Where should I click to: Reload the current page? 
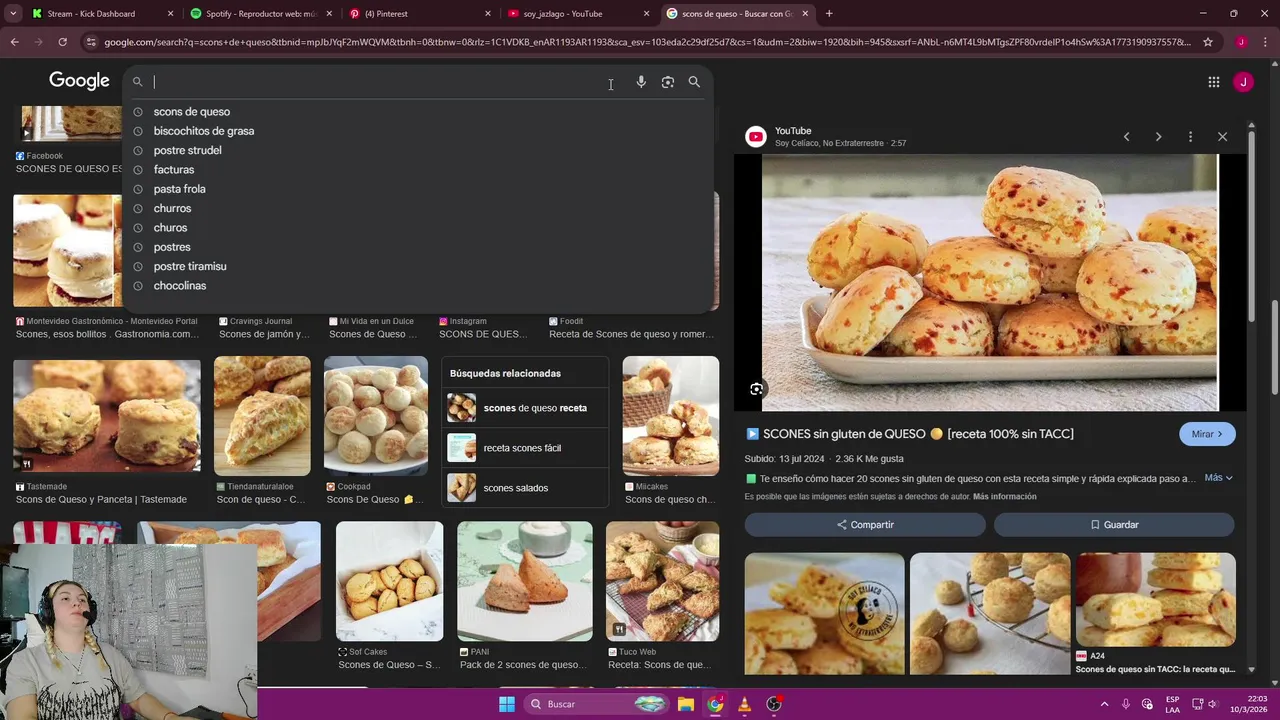tap(62, 42)
